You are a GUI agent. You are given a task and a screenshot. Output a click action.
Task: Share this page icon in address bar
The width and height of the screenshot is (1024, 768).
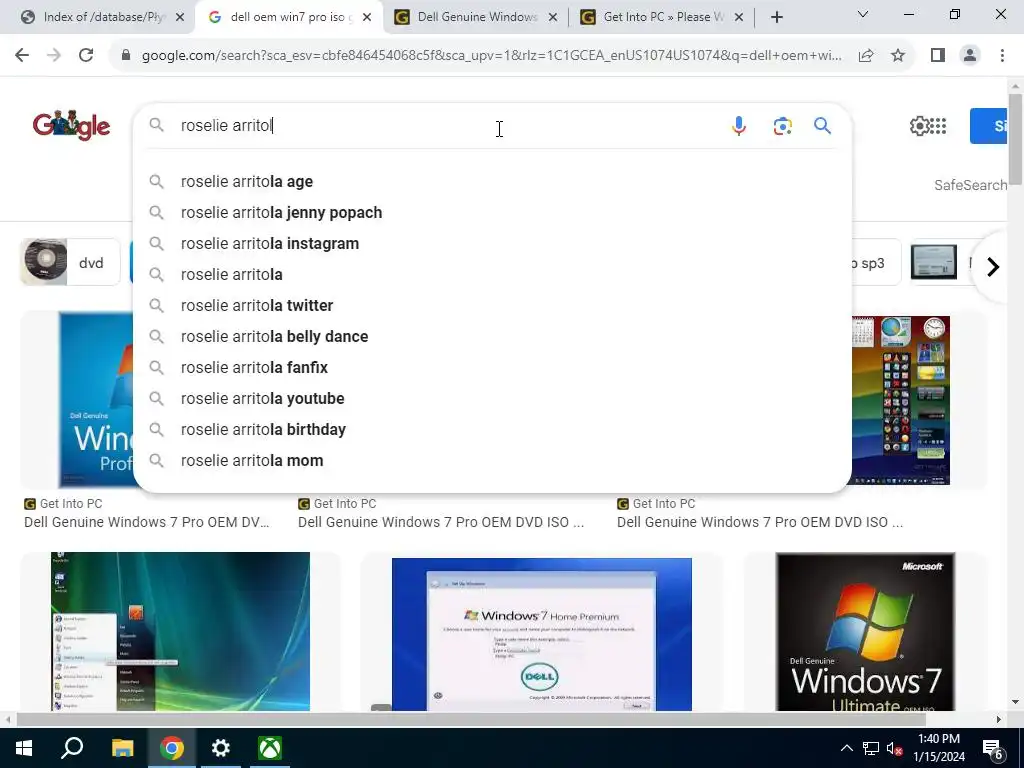coord(866,56)
